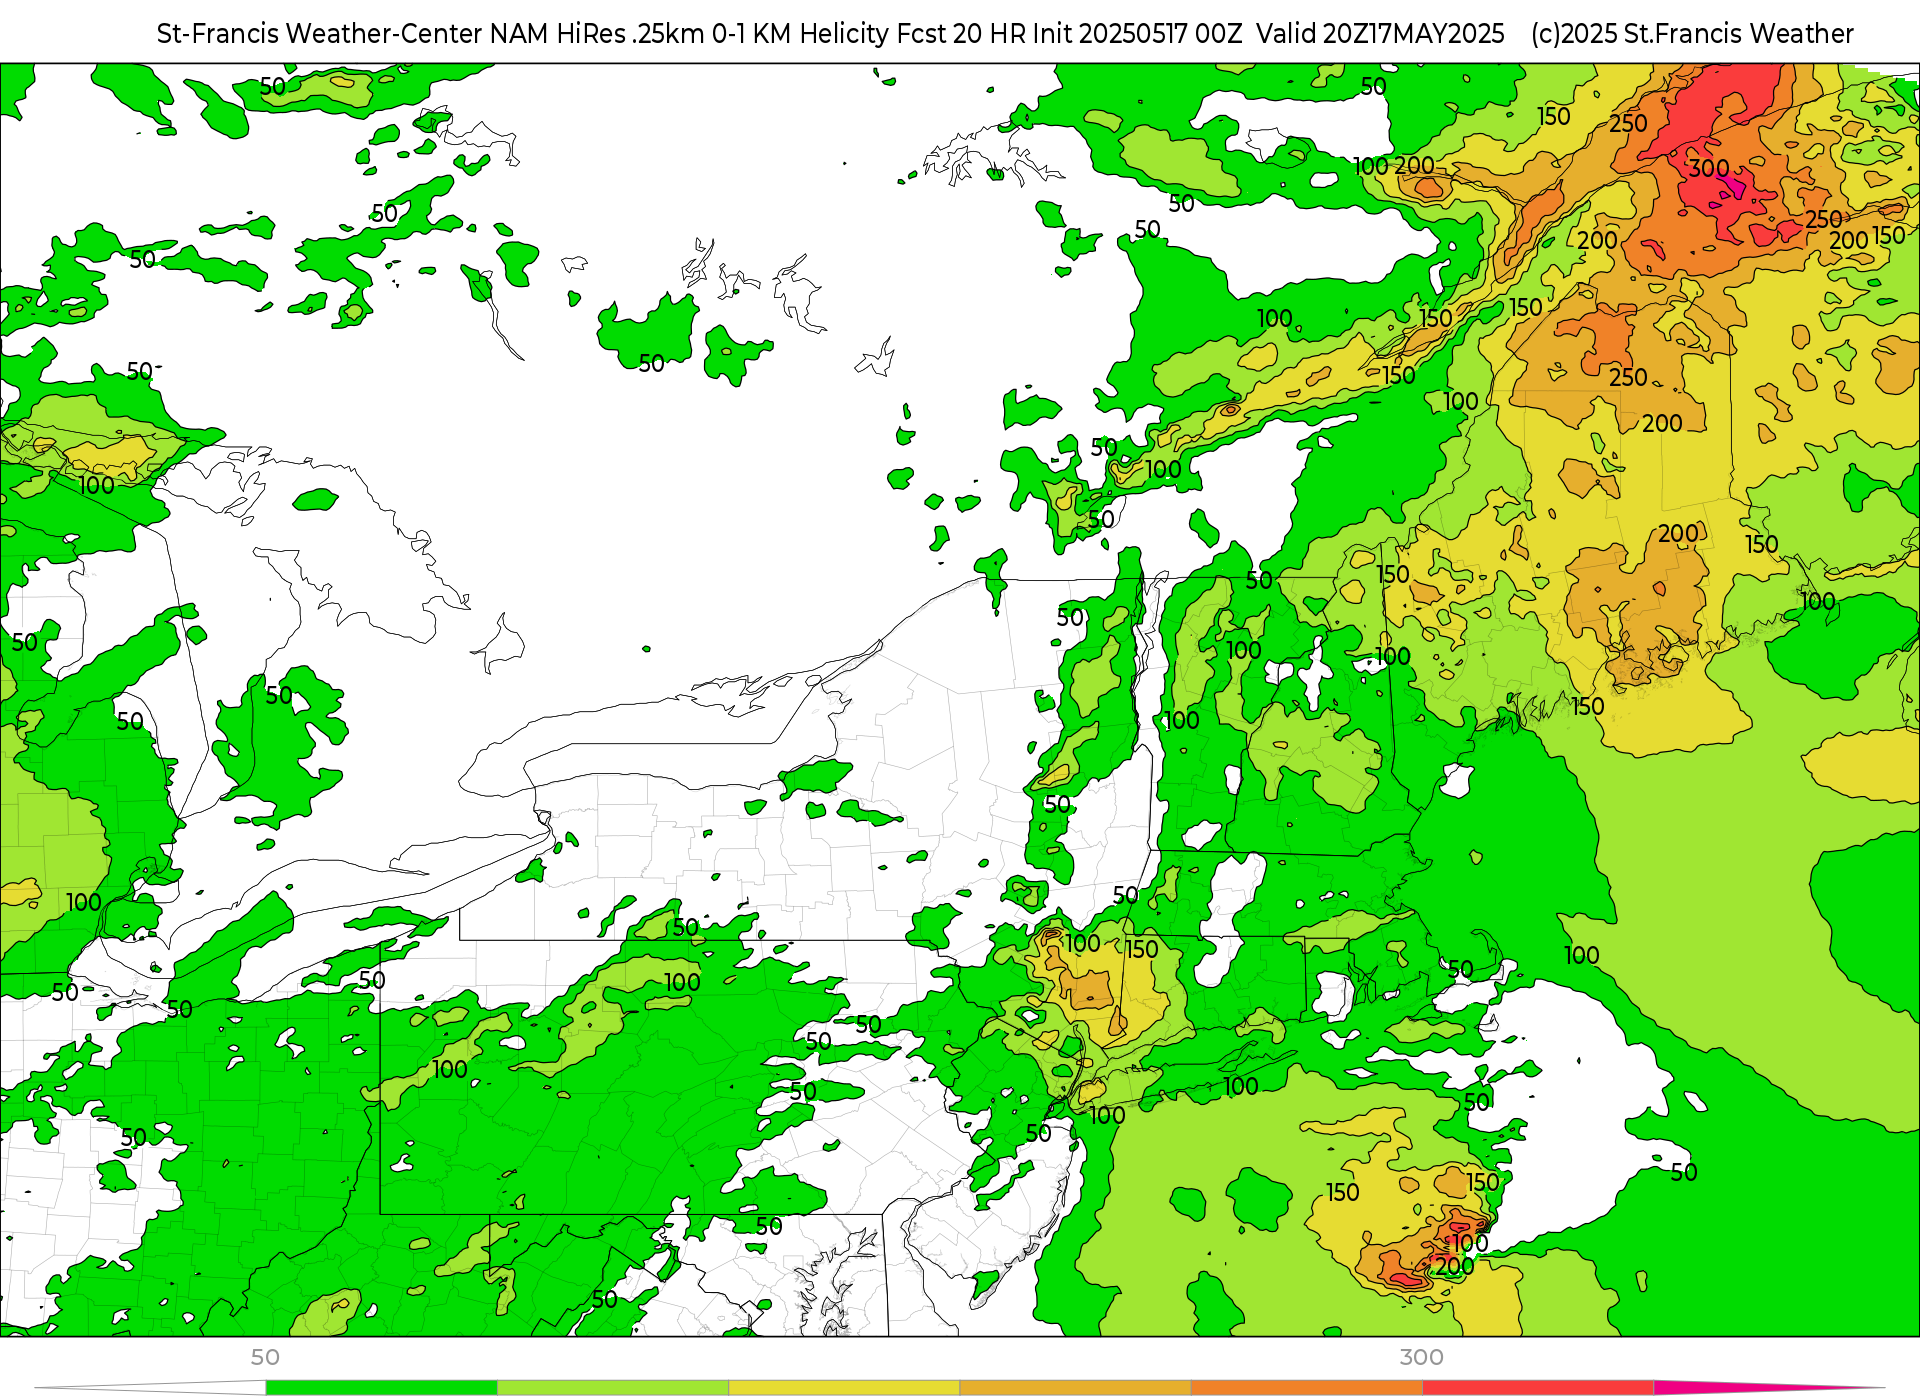Click the "NAM HiRes .25km" text in the title
1920x1400 pixels.
click(x=597, y=34)
